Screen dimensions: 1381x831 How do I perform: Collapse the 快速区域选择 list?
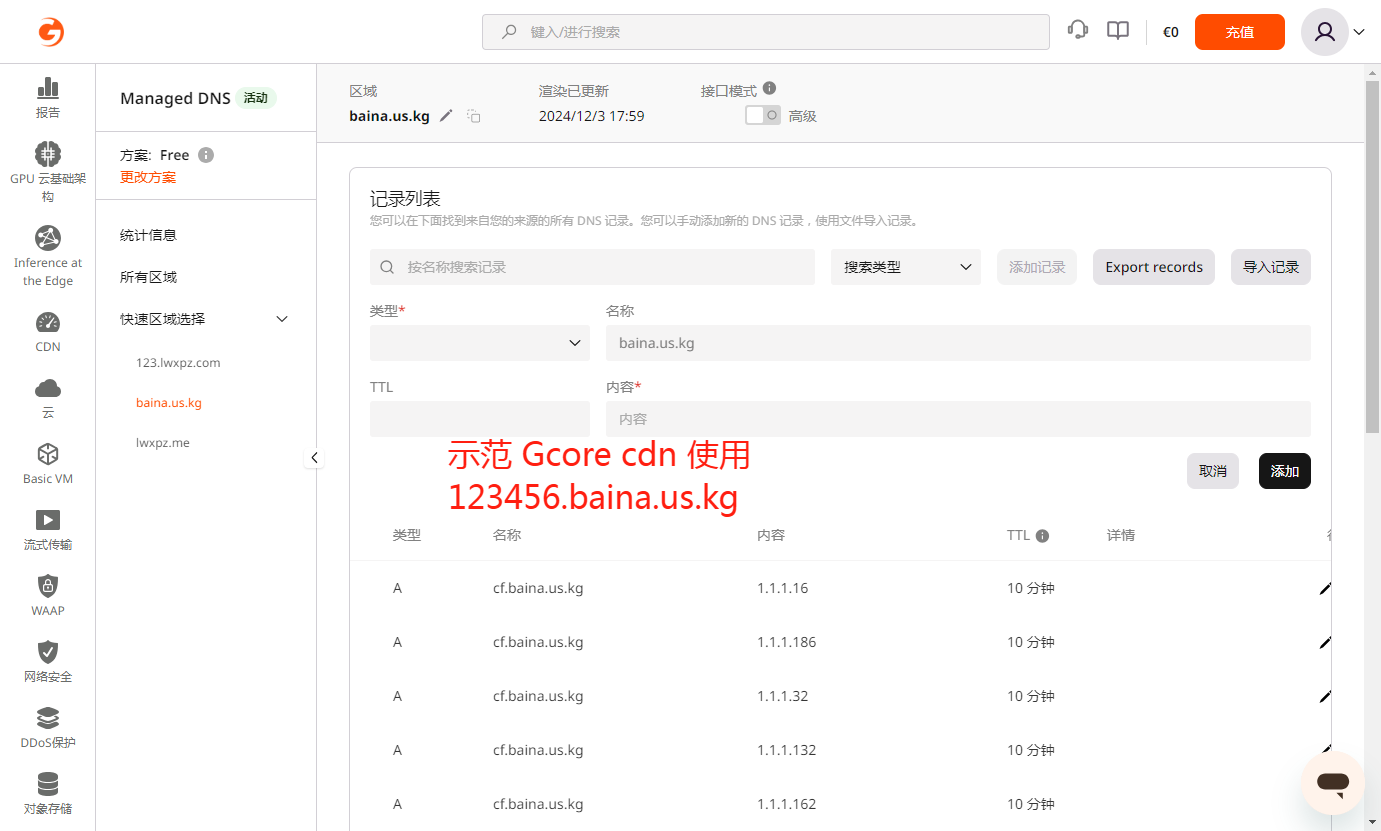[x=282, y=319]
